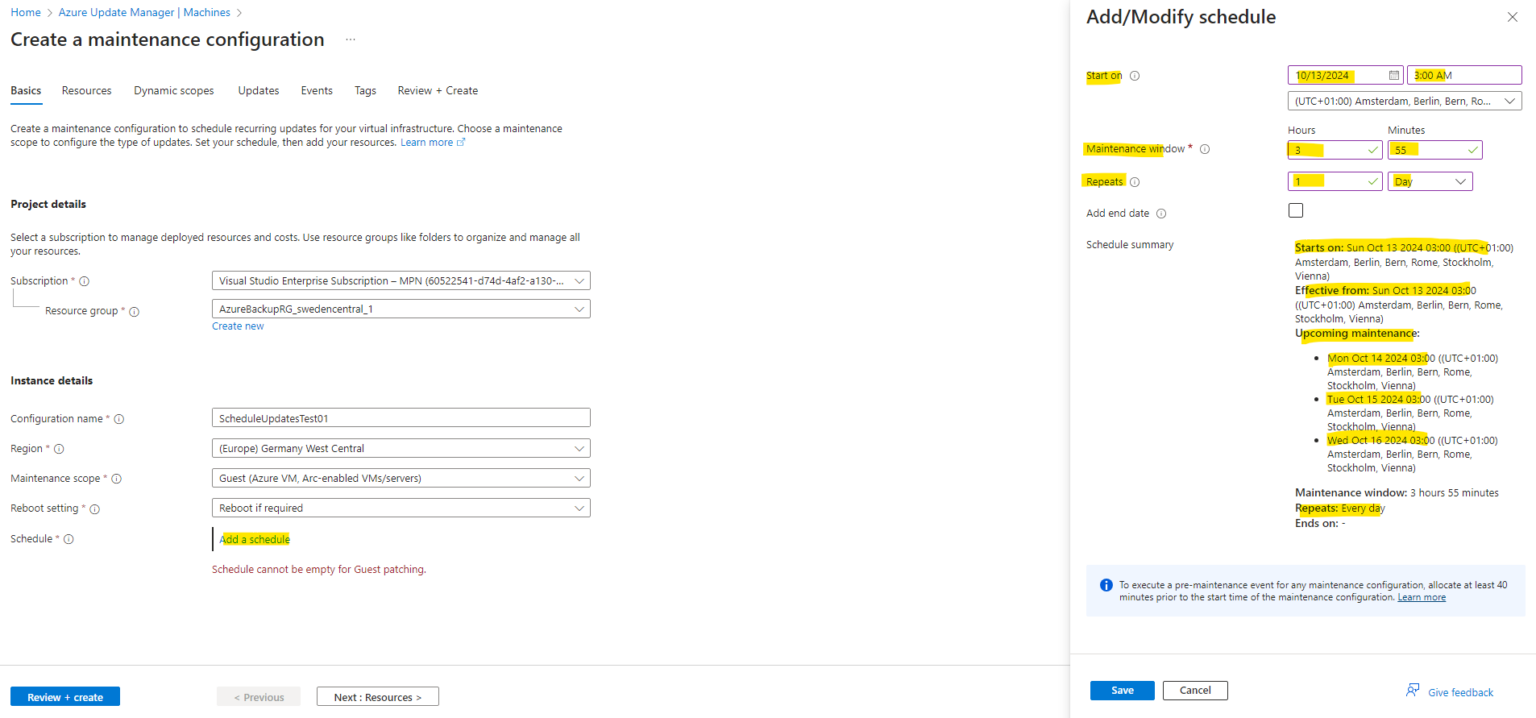The width and height of the screenshot is (1536, 718).
Task: Open the Region dropdown
Action: pyautogui.click(x=401, y=448)
